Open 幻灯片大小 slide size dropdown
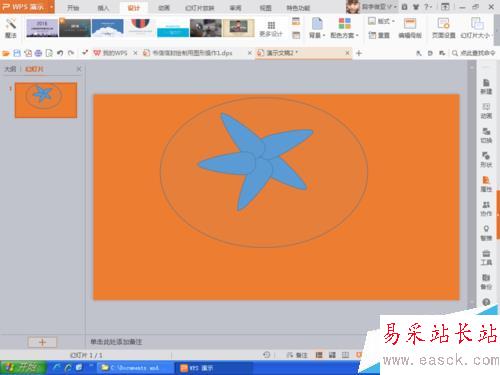Image resolution: width=500 pixels, height=375 pixels. coord(477,28)
